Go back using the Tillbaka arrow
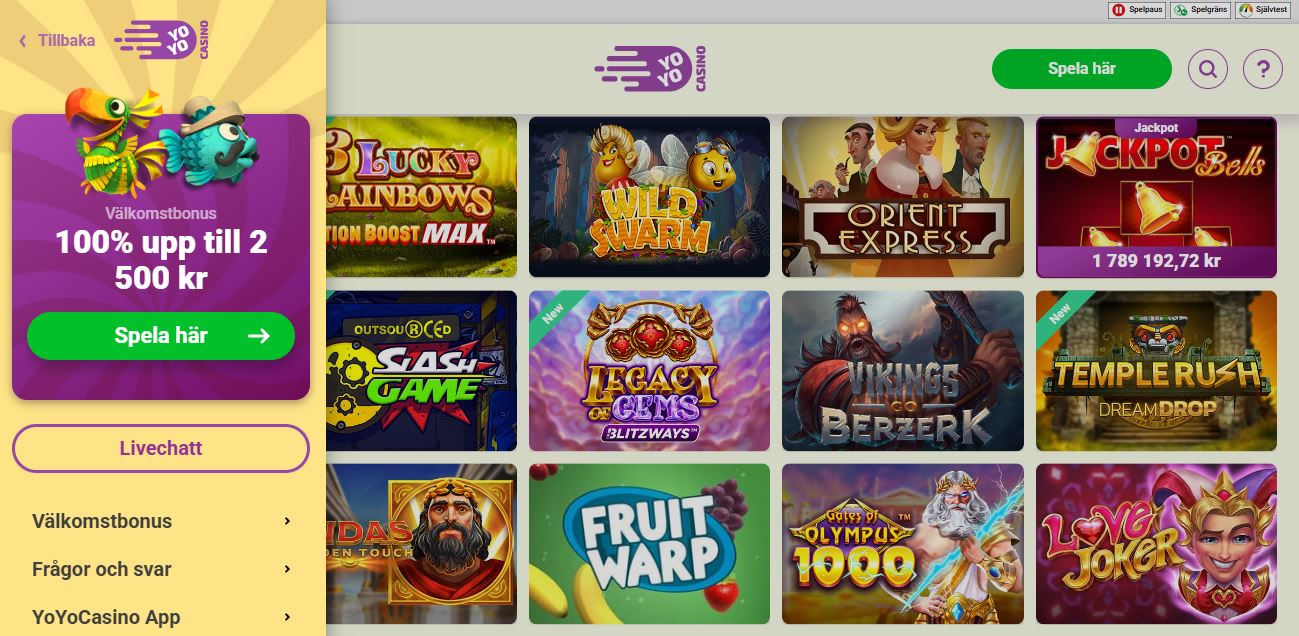Viewport: 1299px width, 636px height. tap(22, 41)
